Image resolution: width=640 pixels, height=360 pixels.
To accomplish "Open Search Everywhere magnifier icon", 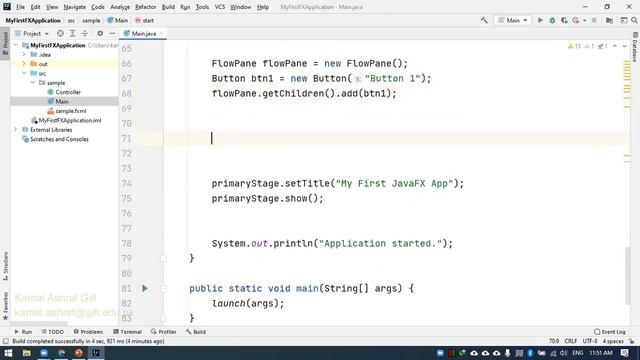I will pyautogui.click(x=634, y=20).
